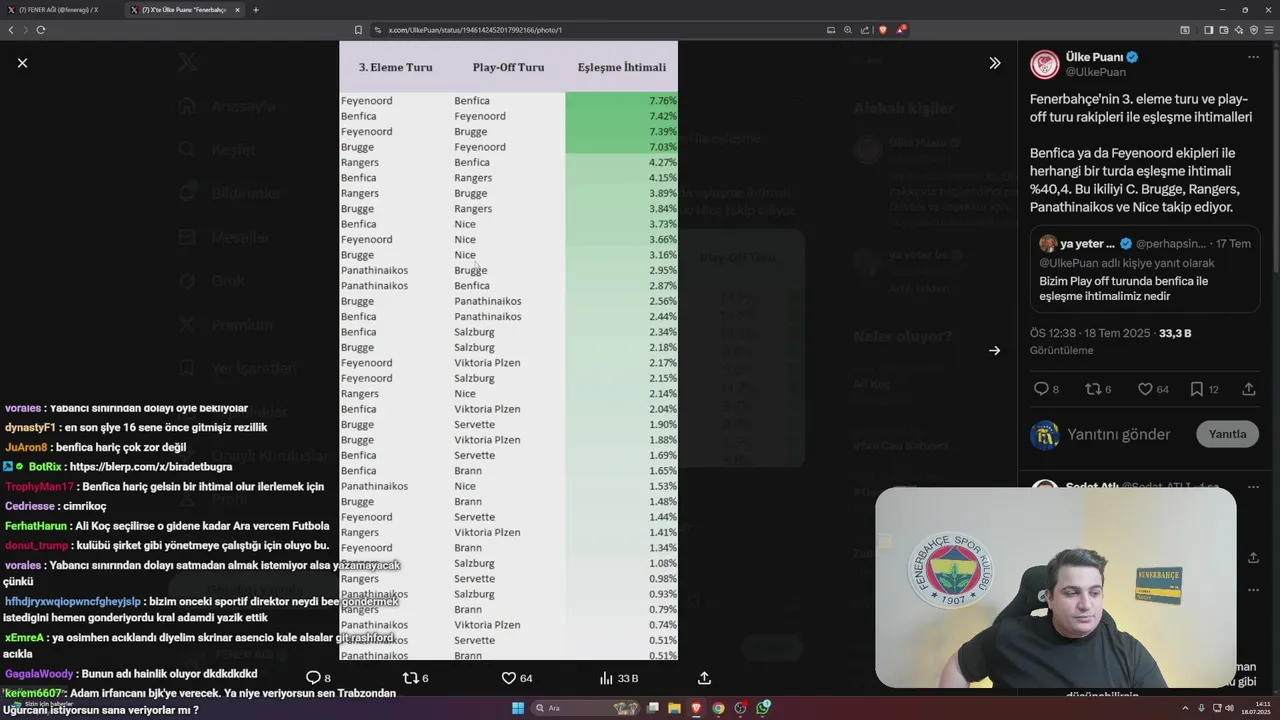Click retweet icon below the photo

pyautogui.click(x=410, y=678)
